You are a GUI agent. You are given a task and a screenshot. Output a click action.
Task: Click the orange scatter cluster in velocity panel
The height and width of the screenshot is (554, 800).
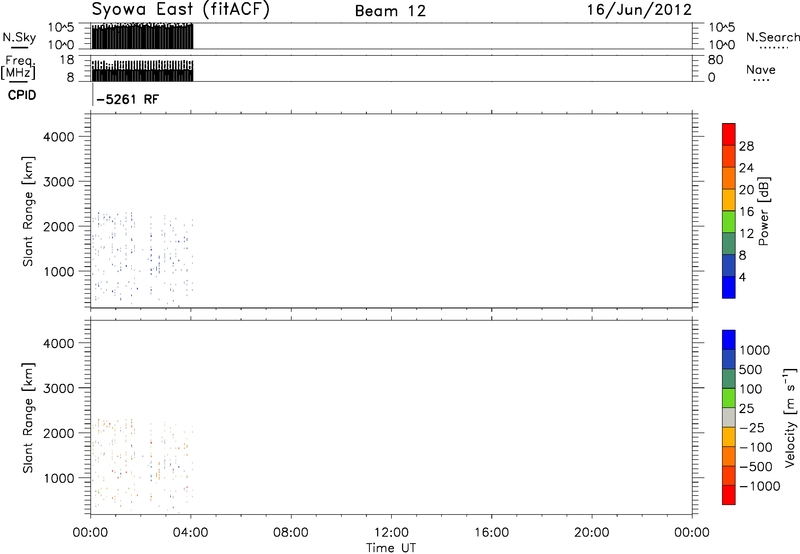tap(142, 465)
